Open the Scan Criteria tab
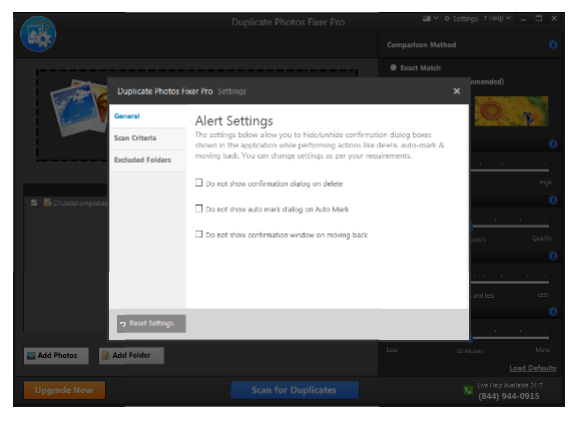 coord(148,138)
